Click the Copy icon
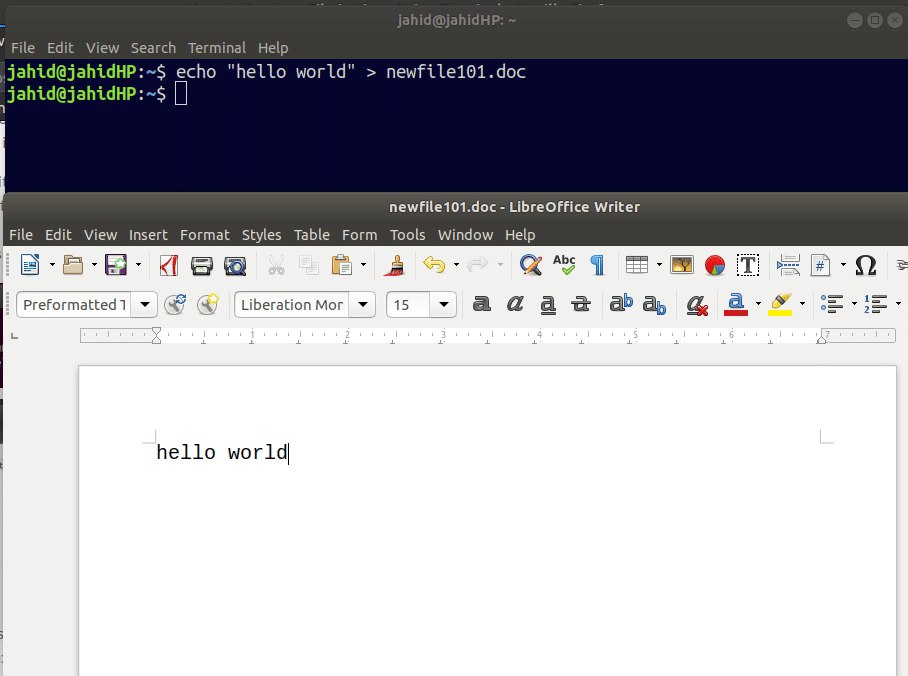The height and width of the screenshot is (676, 908). point(309,265)
